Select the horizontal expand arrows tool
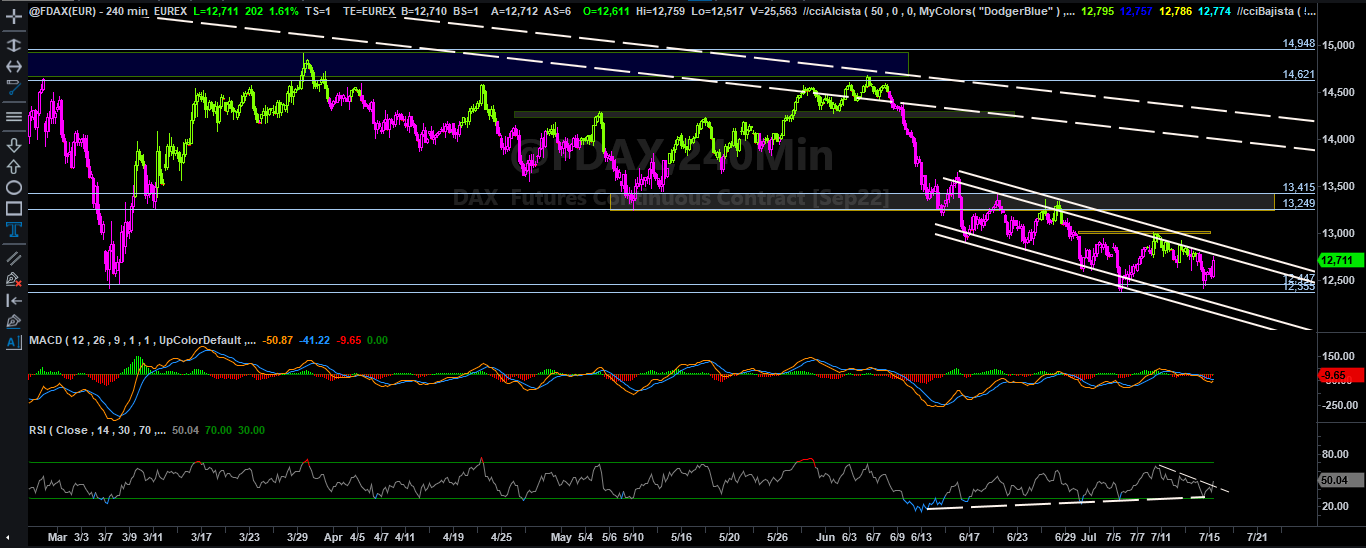This screenshot has height=548, width=1366. (x=13, y=66)
